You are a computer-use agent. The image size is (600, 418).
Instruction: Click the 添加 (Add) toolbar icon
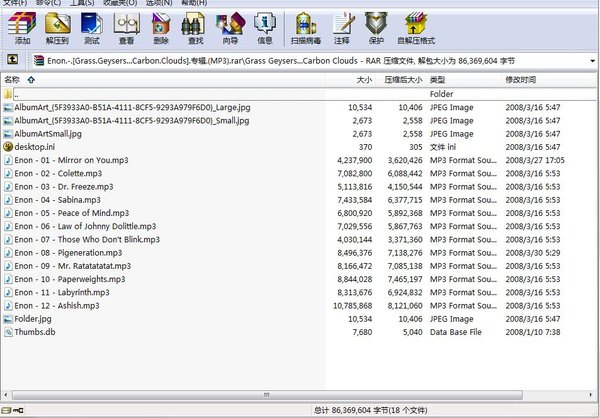pyautogui.click(x=22, y=28)
